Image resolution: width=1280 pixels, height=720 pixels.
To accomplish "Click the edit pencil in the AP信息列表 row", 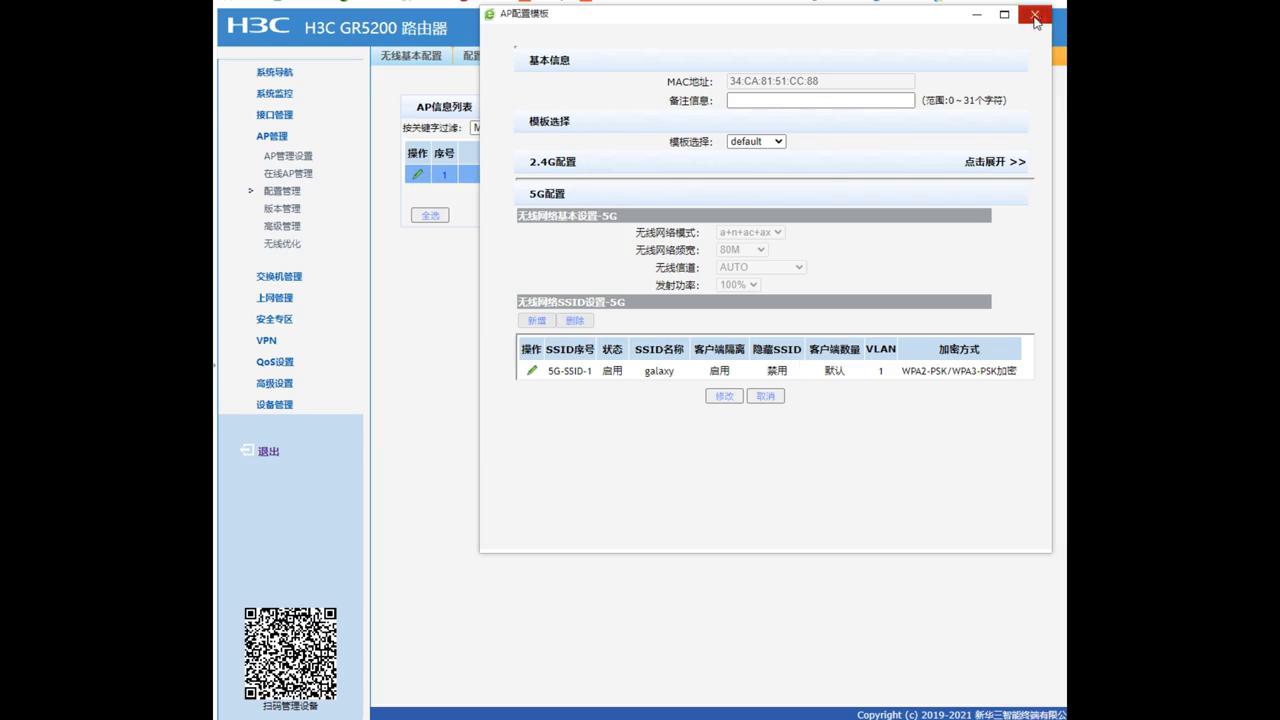I will (417, 174).
